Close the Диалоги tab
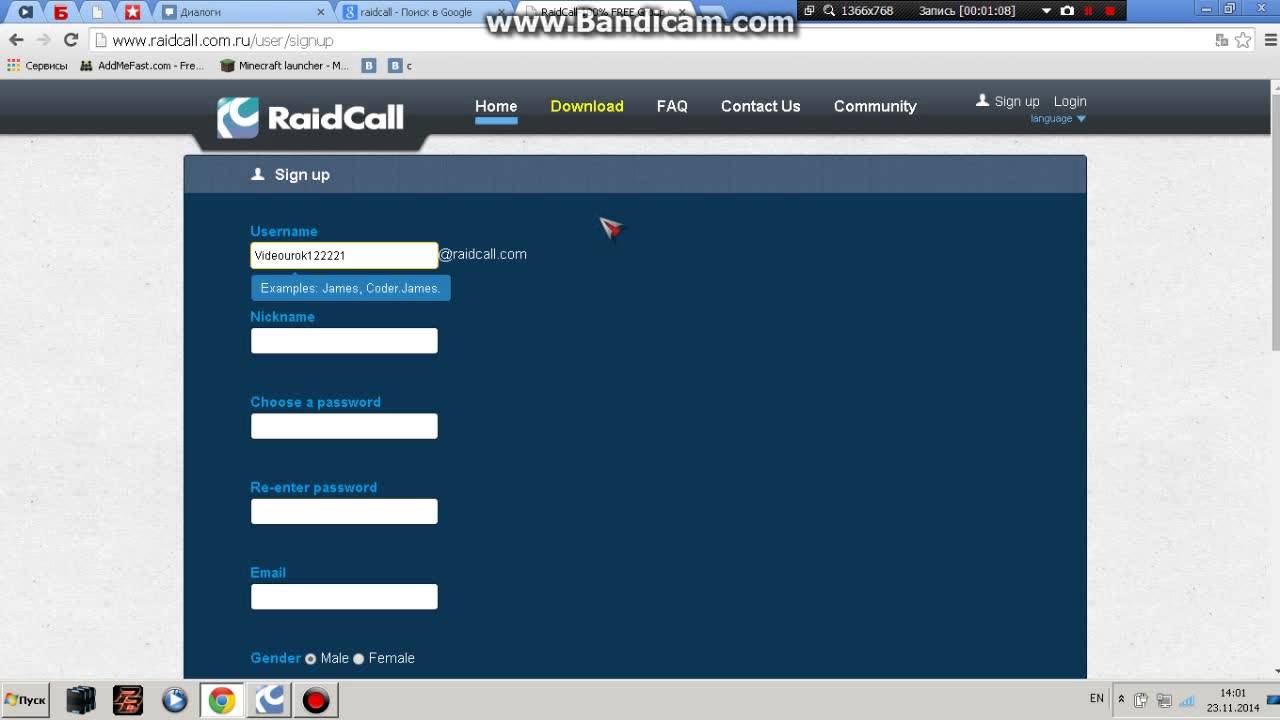Screen dimensions: 1280x720 [x=321, y=12]
